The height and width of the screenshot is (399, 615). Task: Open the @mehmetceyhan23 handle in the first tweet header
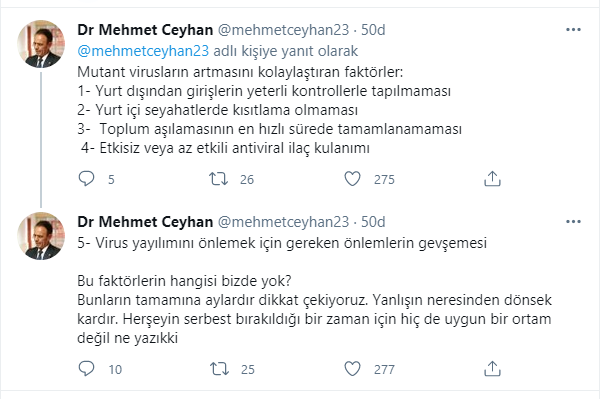point(283,30)
